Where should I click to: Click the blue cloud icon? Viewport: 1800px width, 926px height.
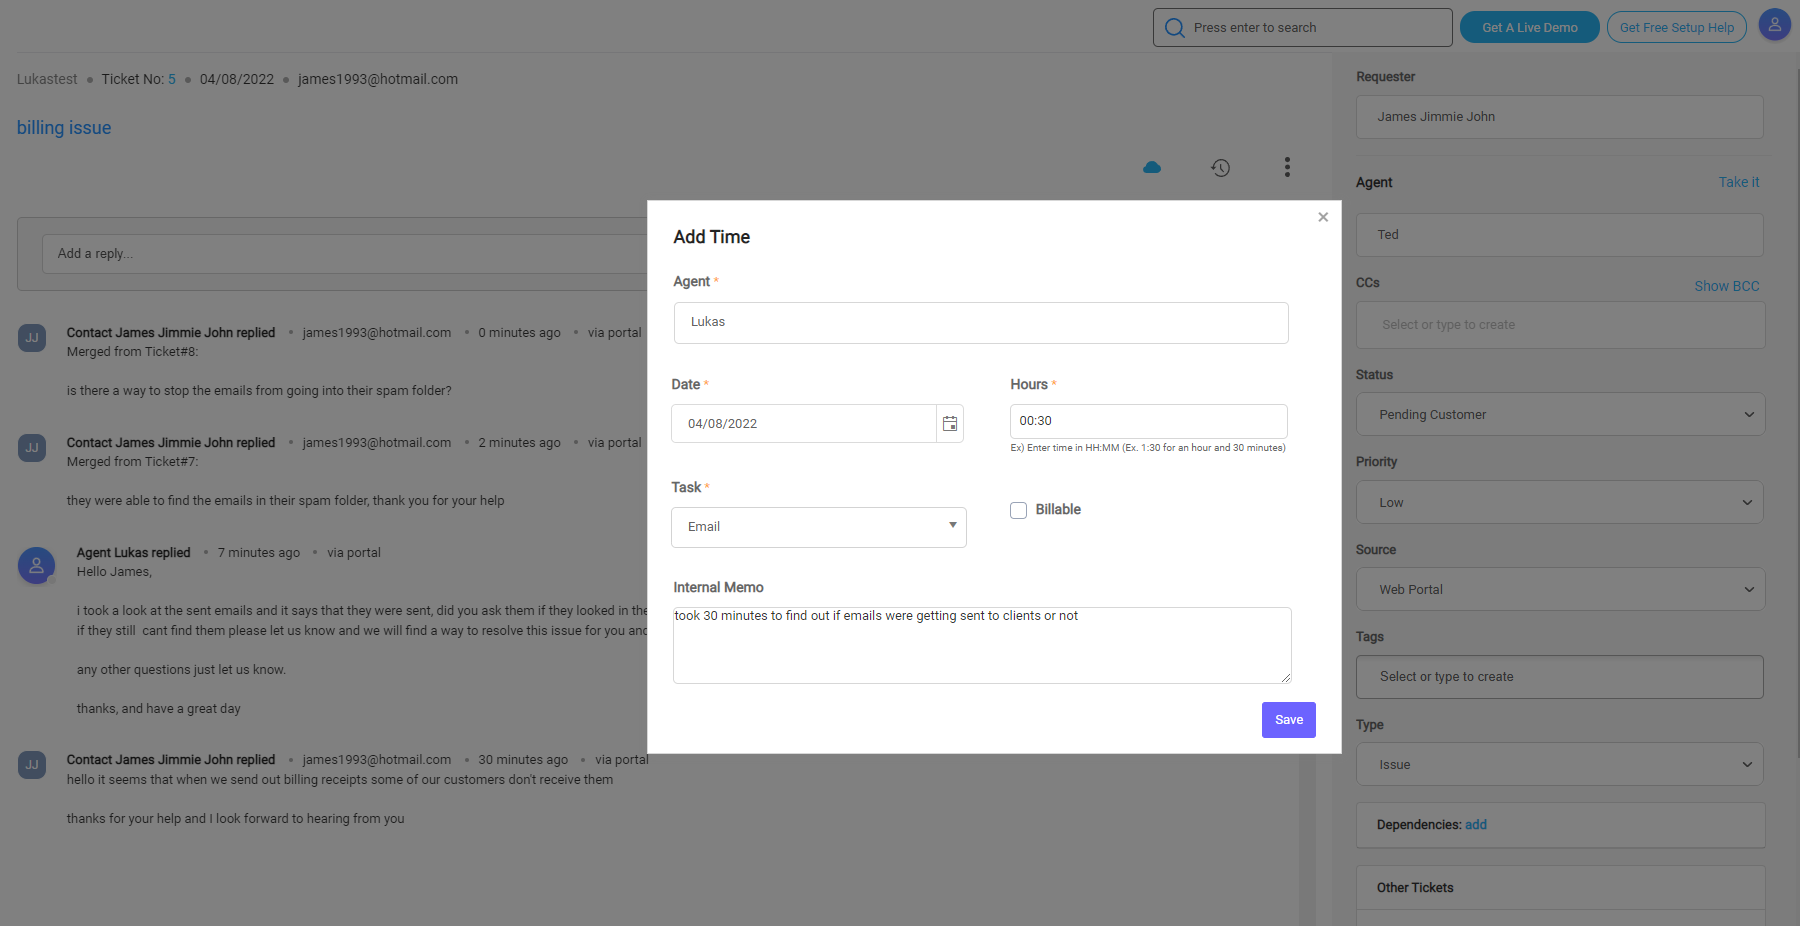pos(1152,167)
